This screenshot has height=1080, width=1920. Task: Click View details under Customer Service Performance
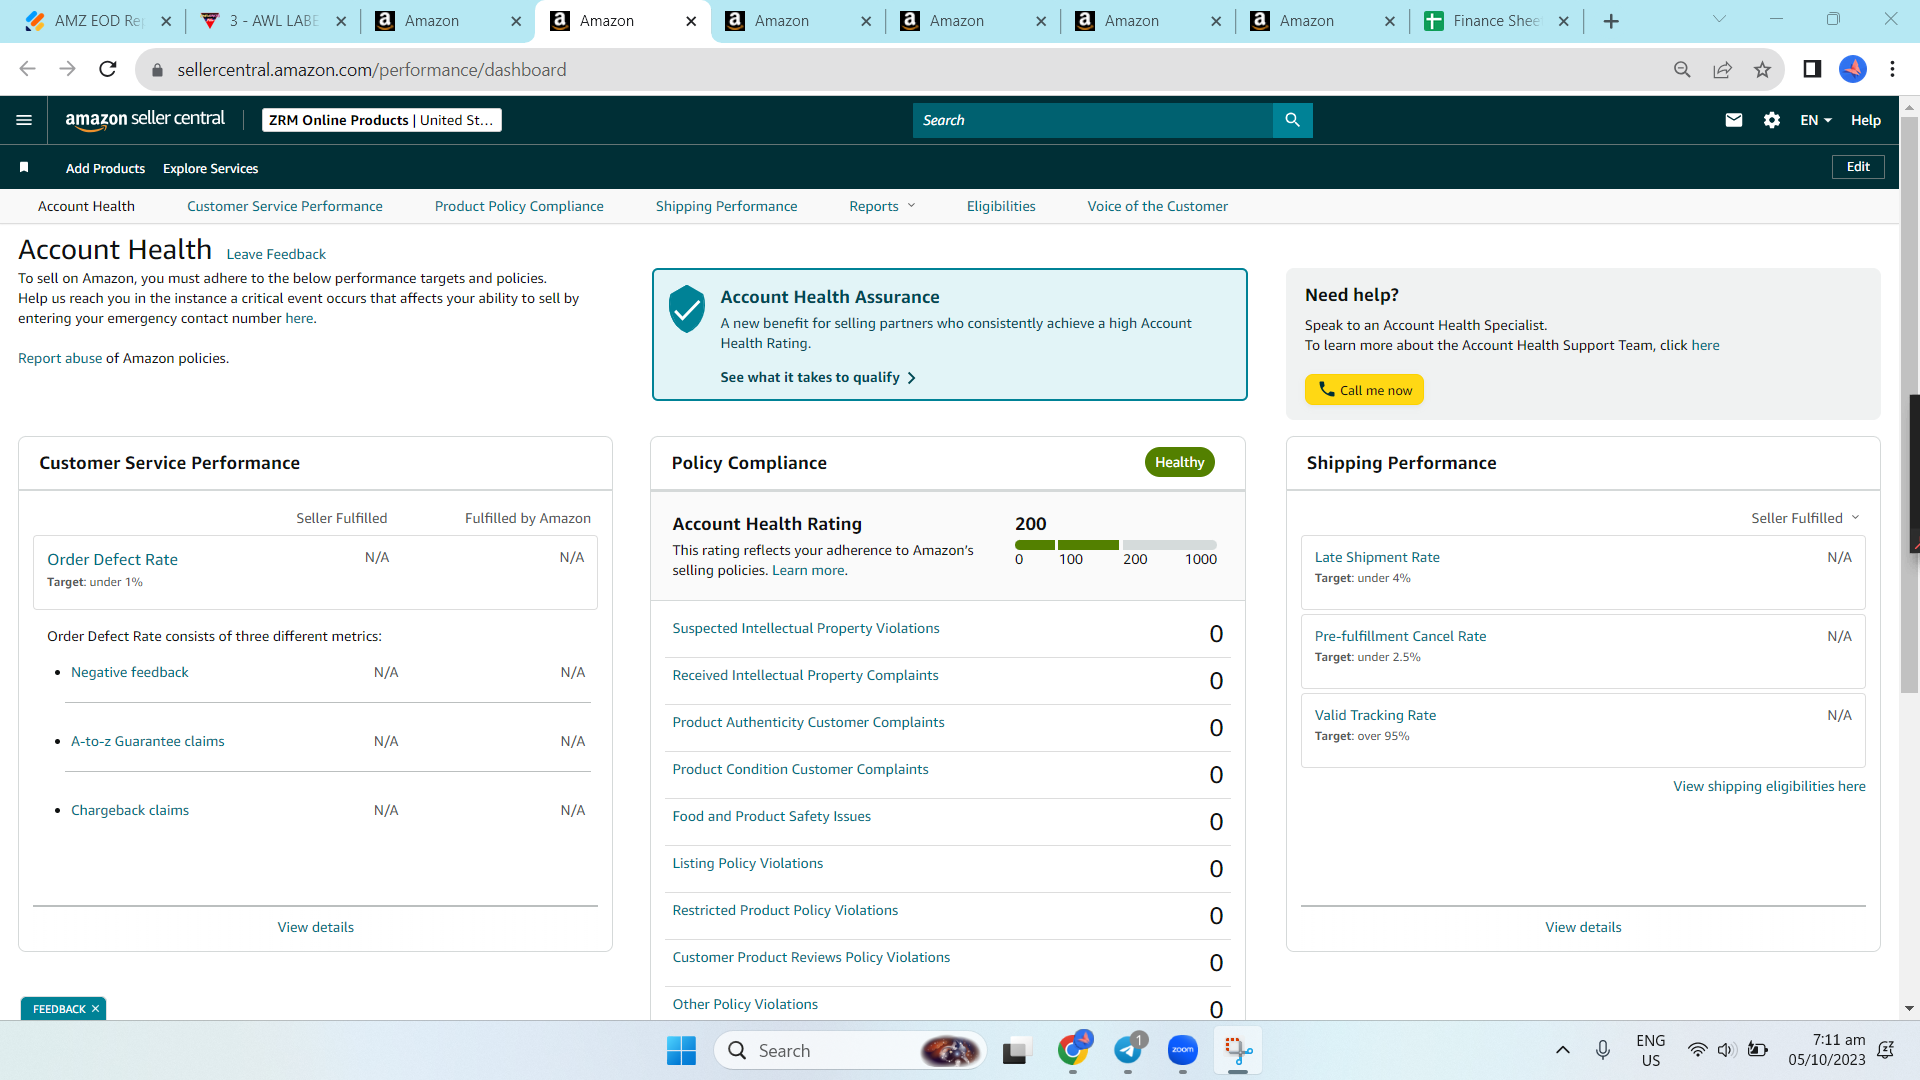(x=316, y=927)
